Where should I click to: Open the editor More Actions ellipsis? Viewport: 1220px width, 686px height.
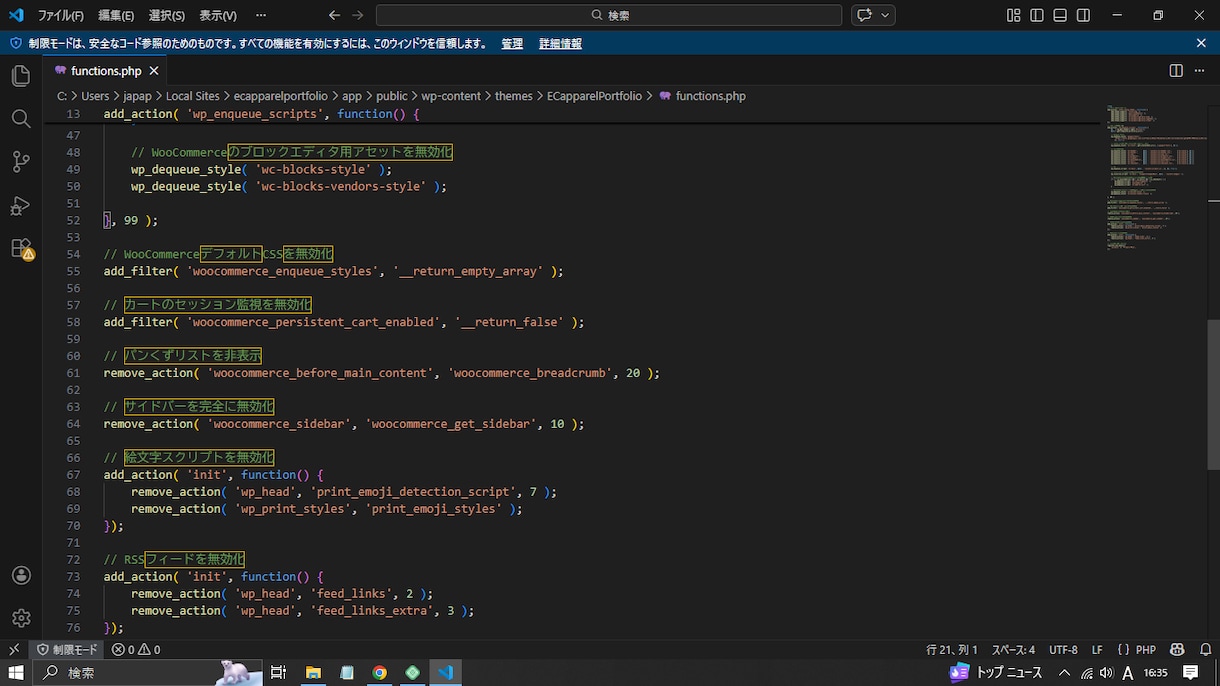1201,71
